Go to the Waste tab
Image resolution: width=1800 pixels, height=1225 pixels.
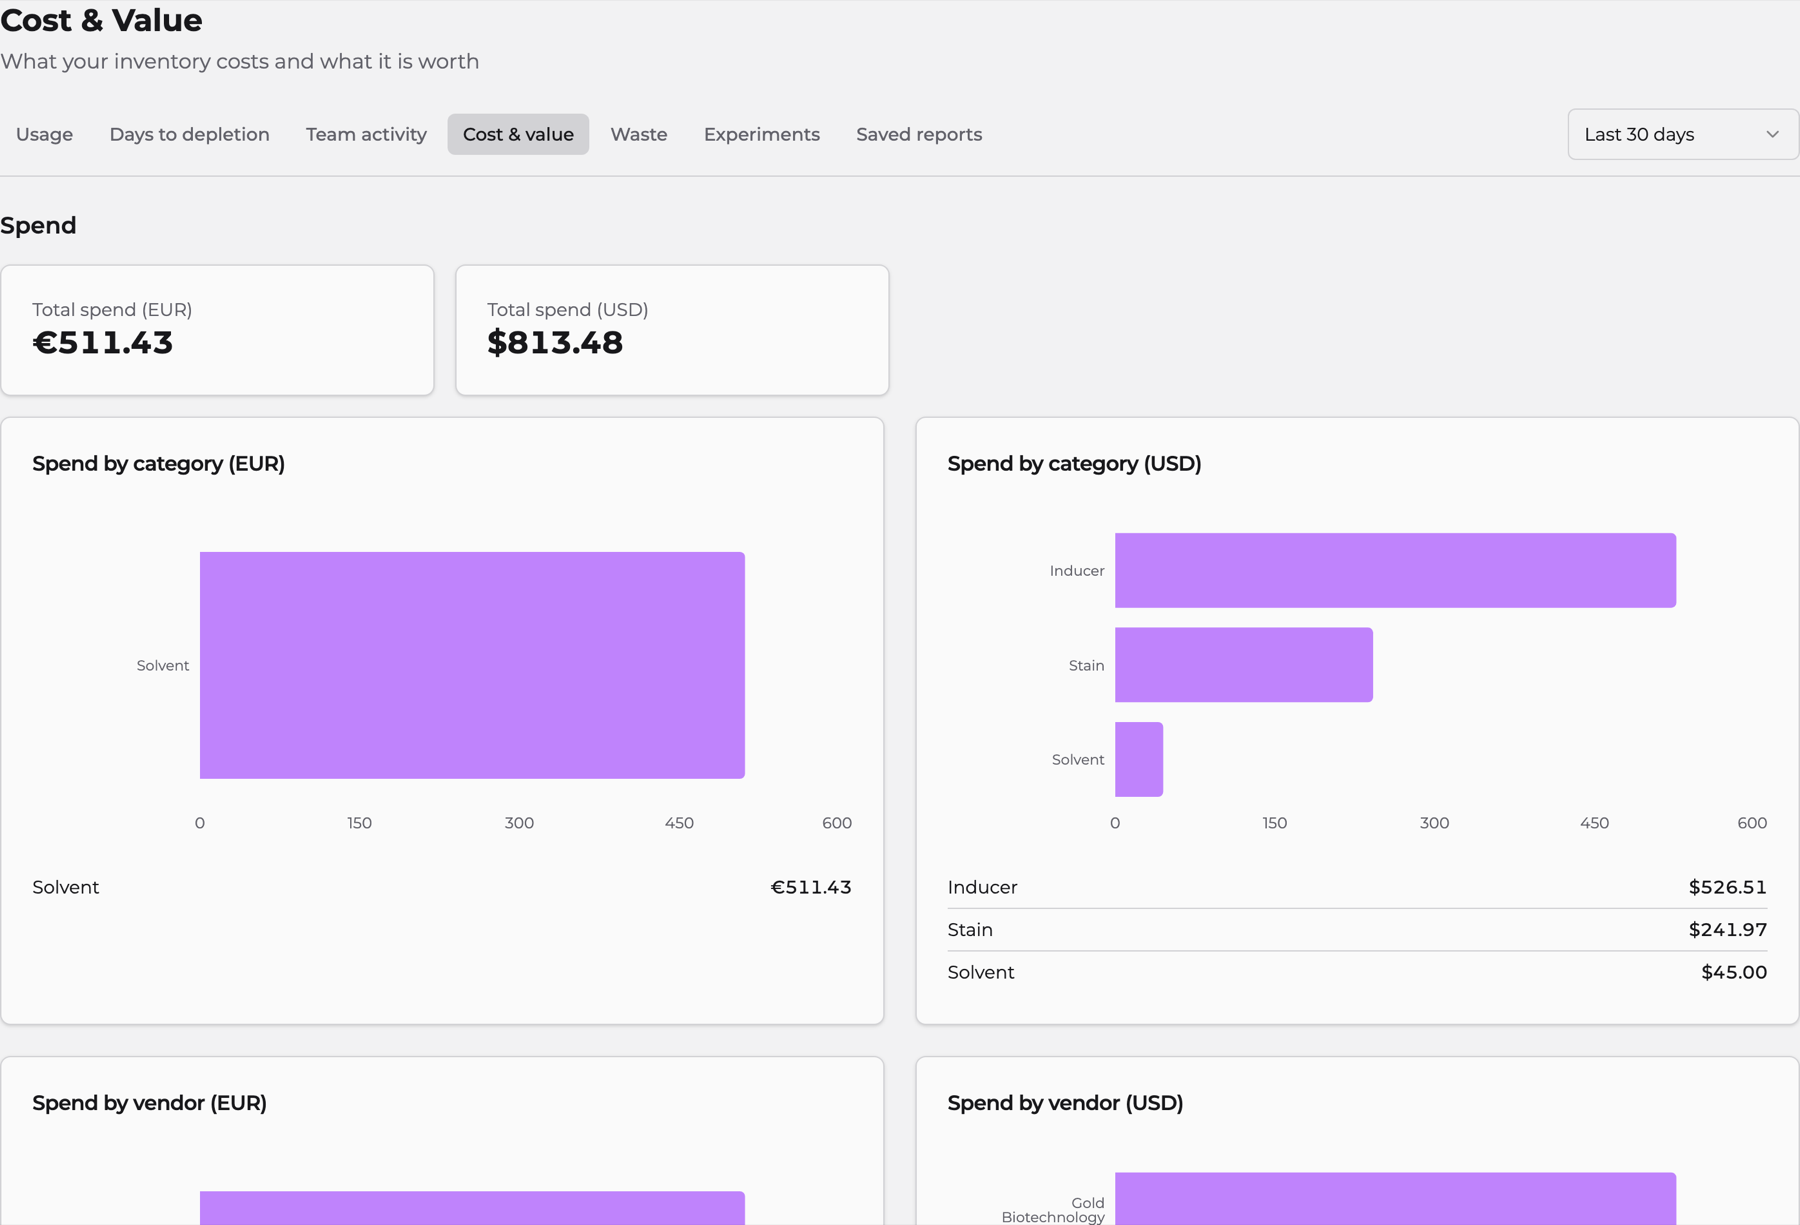(639, 134)
